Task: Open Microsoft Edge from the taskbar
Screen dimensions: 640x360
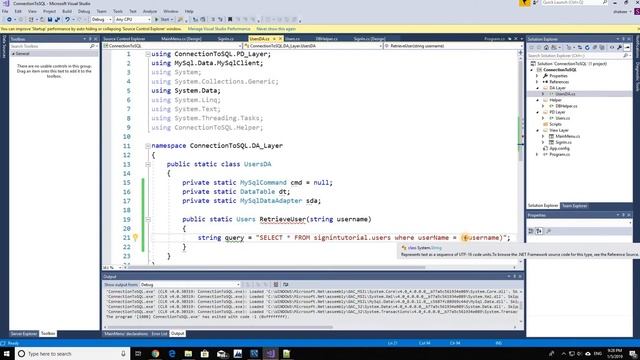Action: coord(172,353)
